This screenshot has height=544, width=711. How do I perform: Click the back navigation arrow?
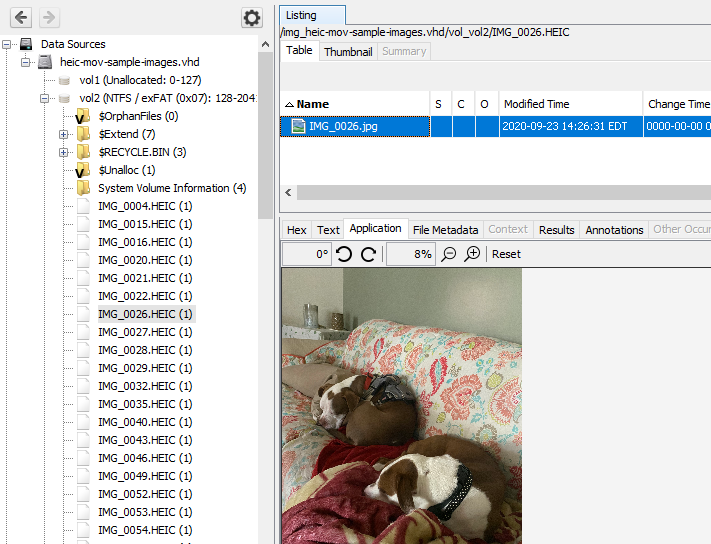point(21,17)
